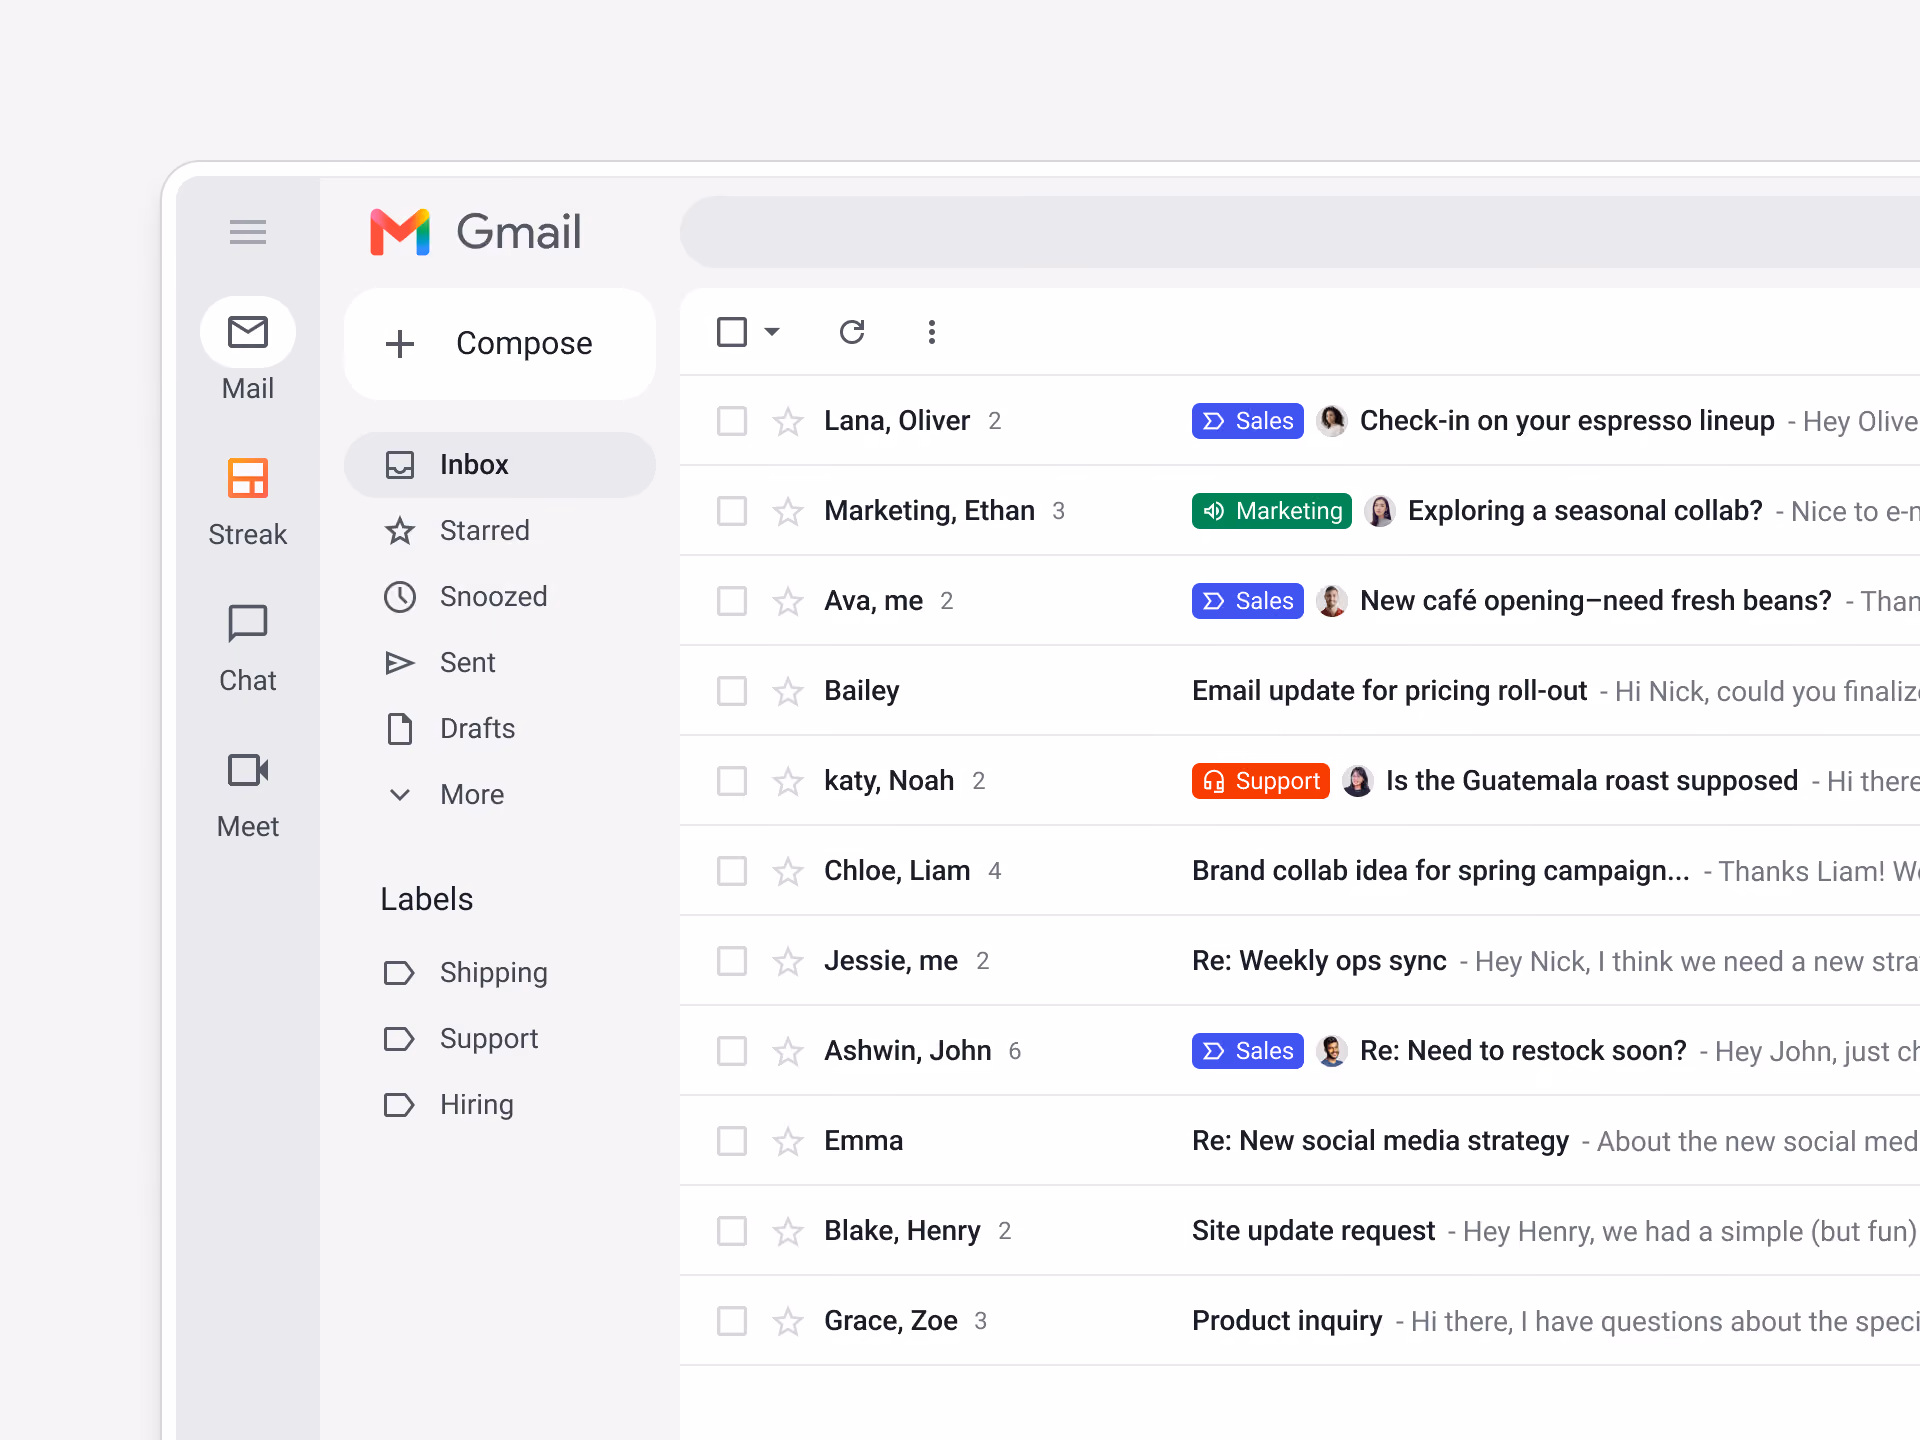This screenshot has width=1920, height=1440.
Task: Select the Emma email checkbox
Action: [732, 1141]
